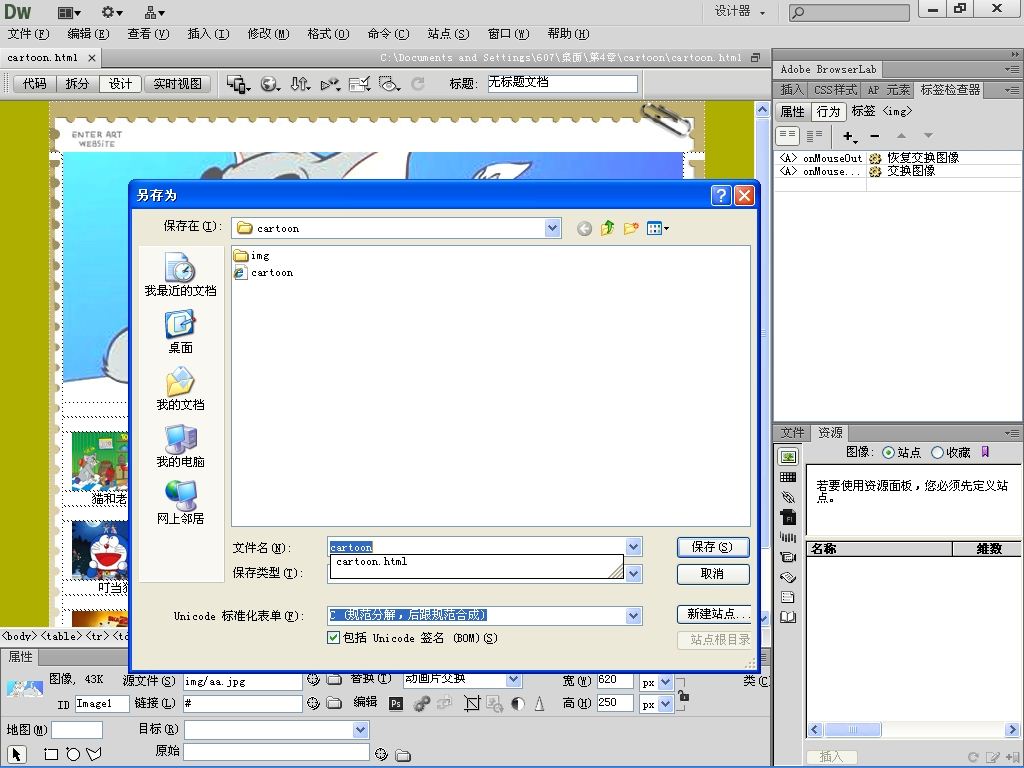Screen dimensions: 1024x768
Task: Click the brightness and contrast icon
Action: tap(518, 703)
